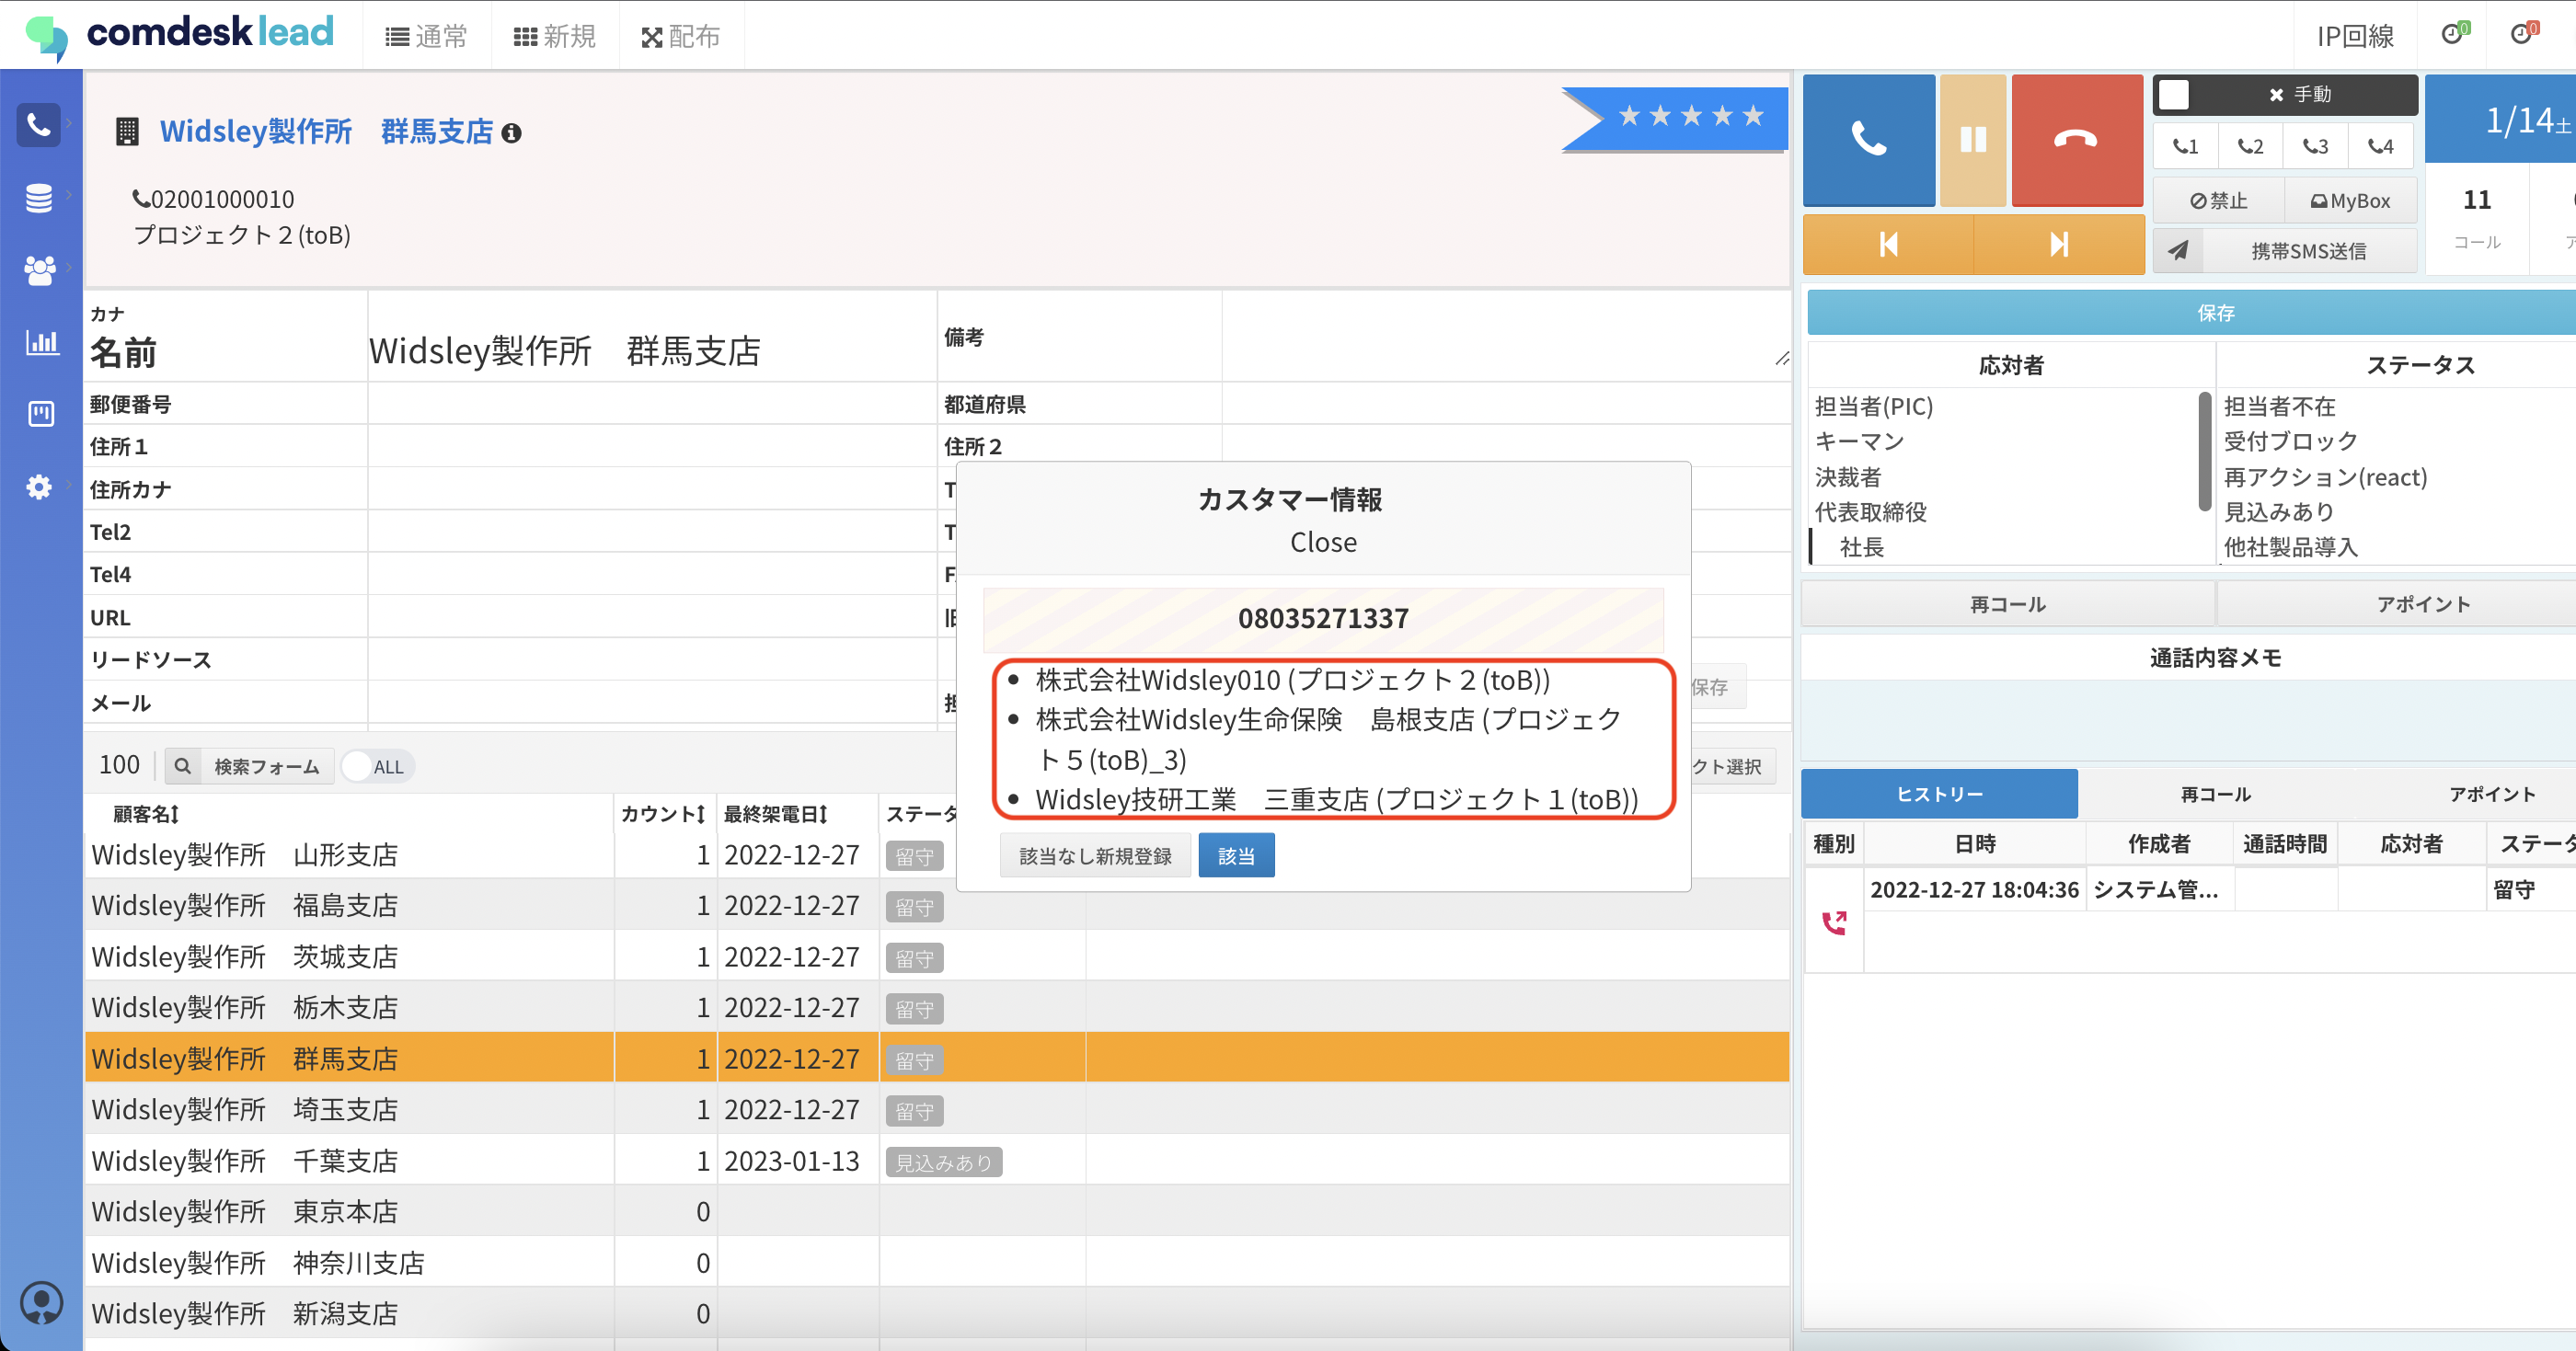
Task: Switch to 新規 view in top menu
Action: pyautogui.click(x=555, y=37)
